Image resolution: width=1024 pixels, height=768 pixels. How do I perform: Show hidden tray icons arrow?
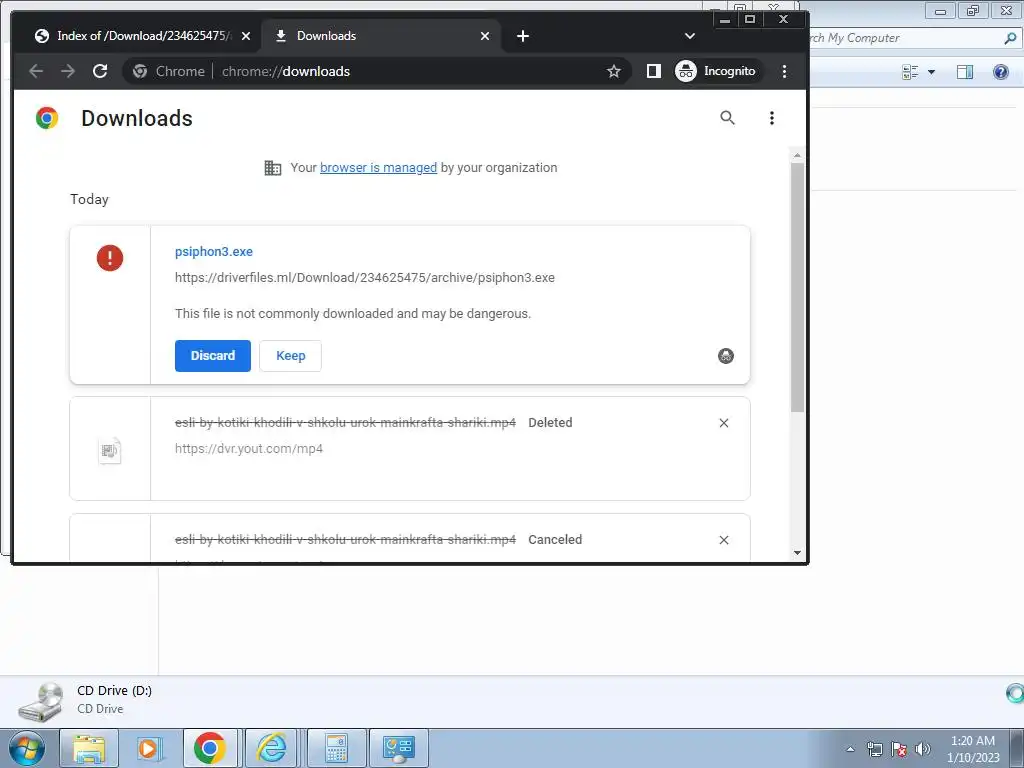(850, 749)
